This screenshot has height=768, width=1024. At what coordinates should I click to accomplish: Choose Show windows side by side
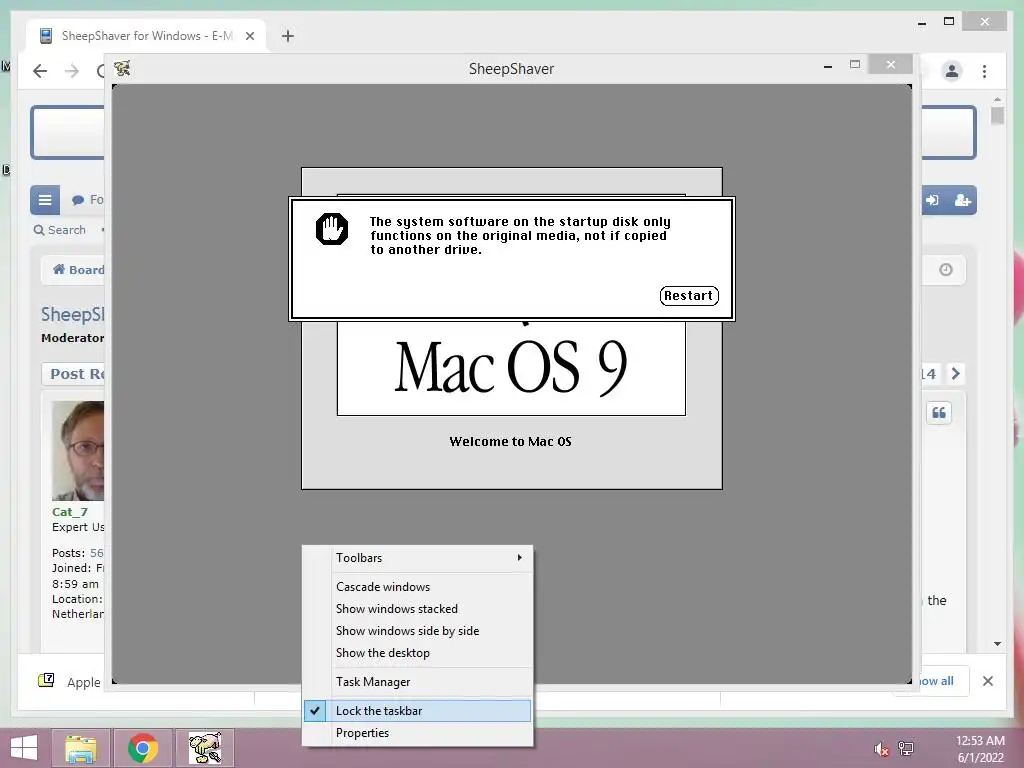[418, 631]
